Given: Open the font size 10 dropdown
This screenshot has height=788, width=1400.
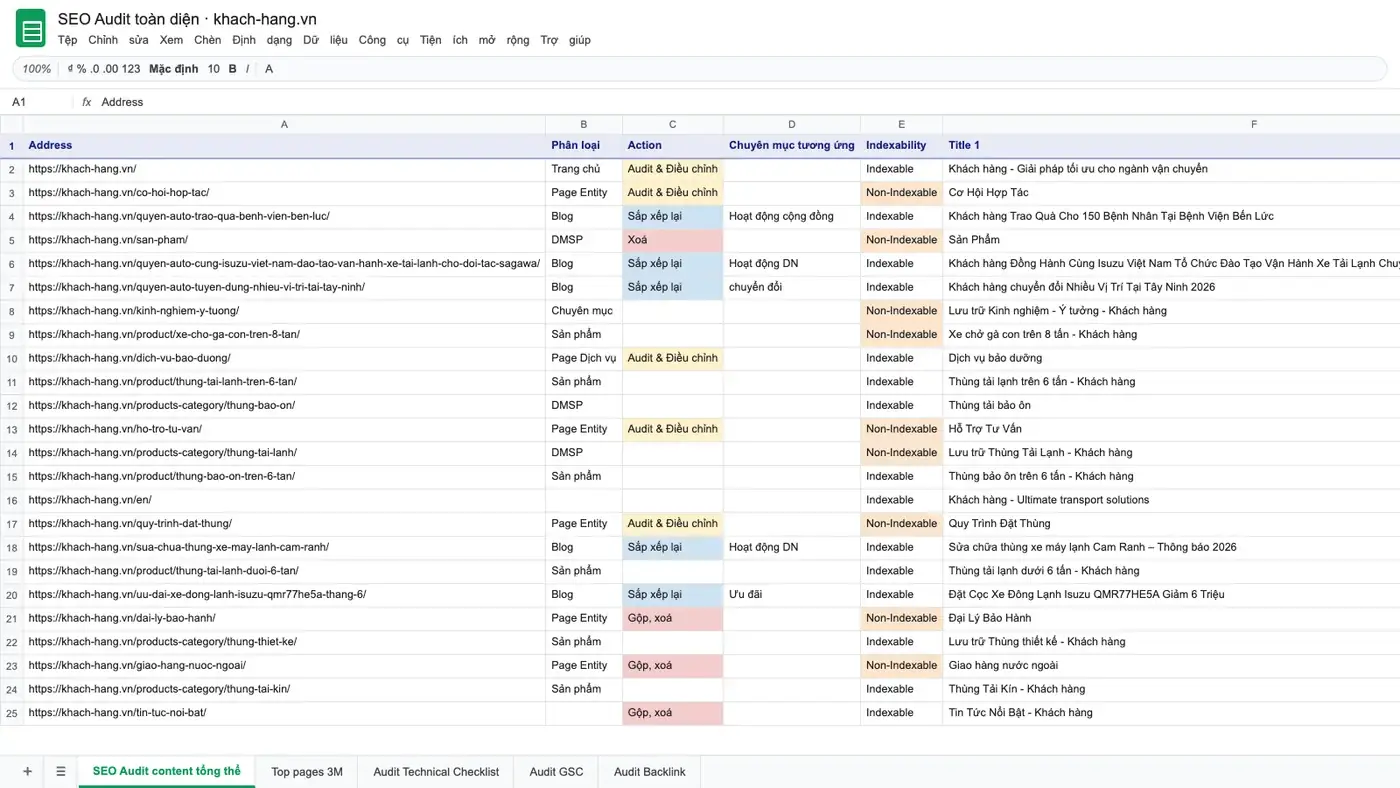Looking at the screenshot, I should 214,69.
